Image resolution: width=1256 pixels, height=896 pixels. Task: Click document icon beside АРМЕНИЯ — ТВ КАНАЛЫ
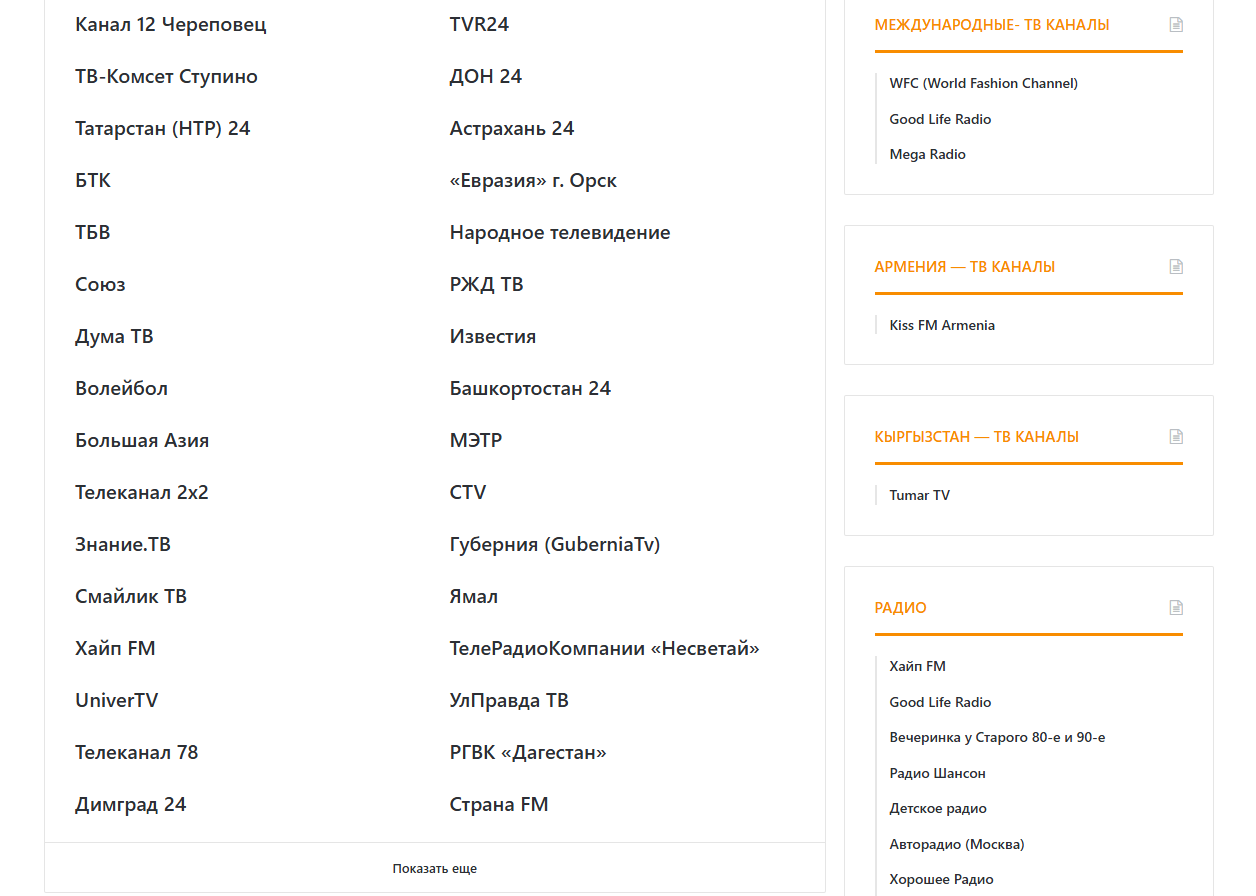(1176, 267)
